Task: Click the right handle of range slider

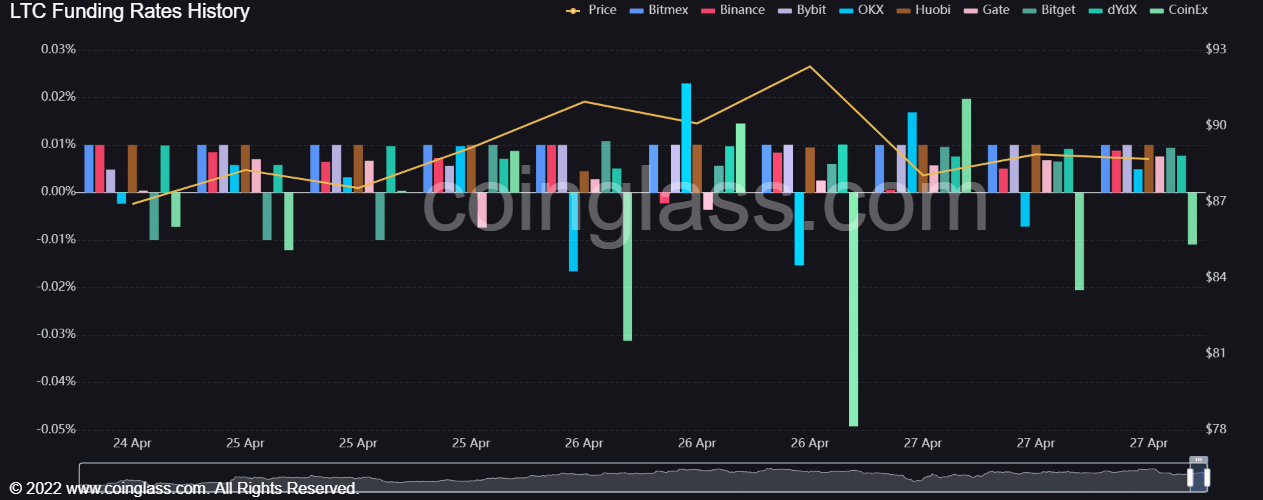Action: point(1207,477)
